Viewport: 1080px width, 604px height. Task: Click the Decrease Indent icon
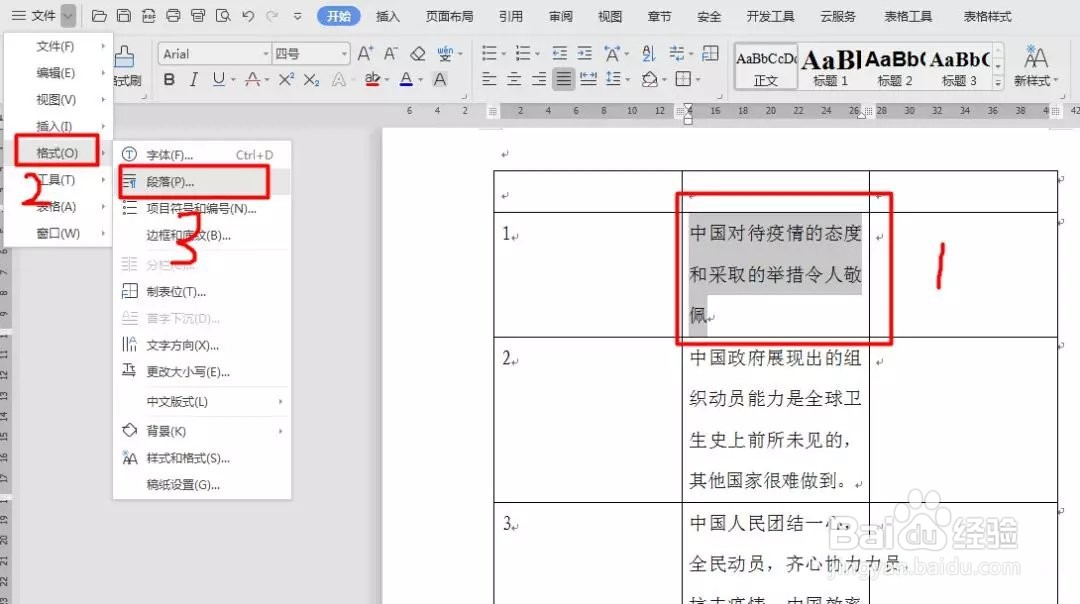point(559,53)
